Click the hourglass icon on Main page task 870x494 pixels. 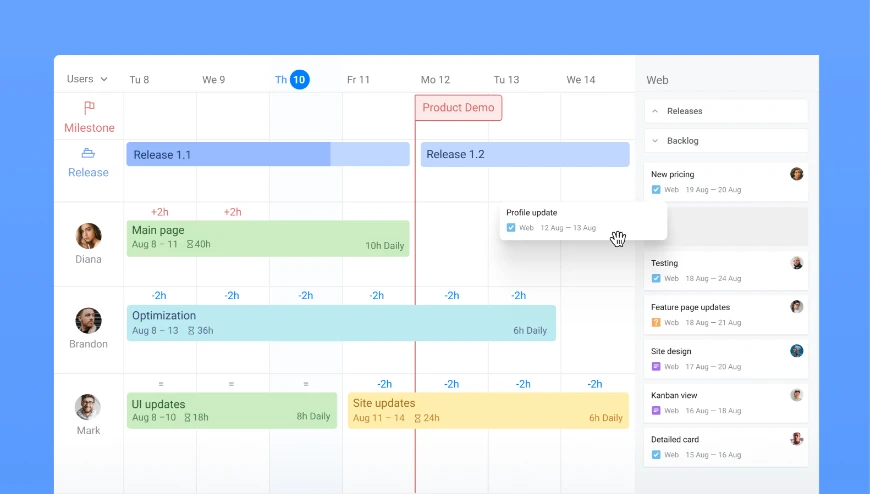coord(190,244)
